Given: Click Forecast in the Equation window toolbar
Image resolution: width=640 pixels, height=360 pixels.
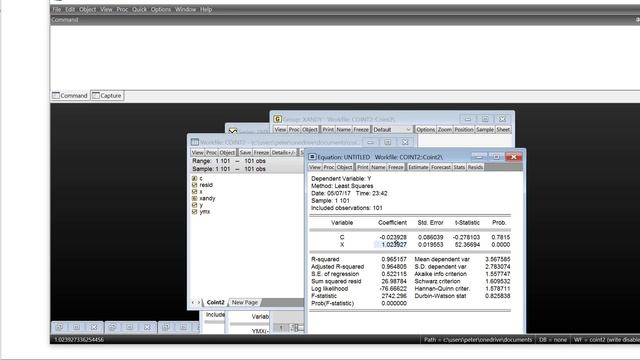Looking at the screenshot, I should pyautogui.click(x=441, y=167).
